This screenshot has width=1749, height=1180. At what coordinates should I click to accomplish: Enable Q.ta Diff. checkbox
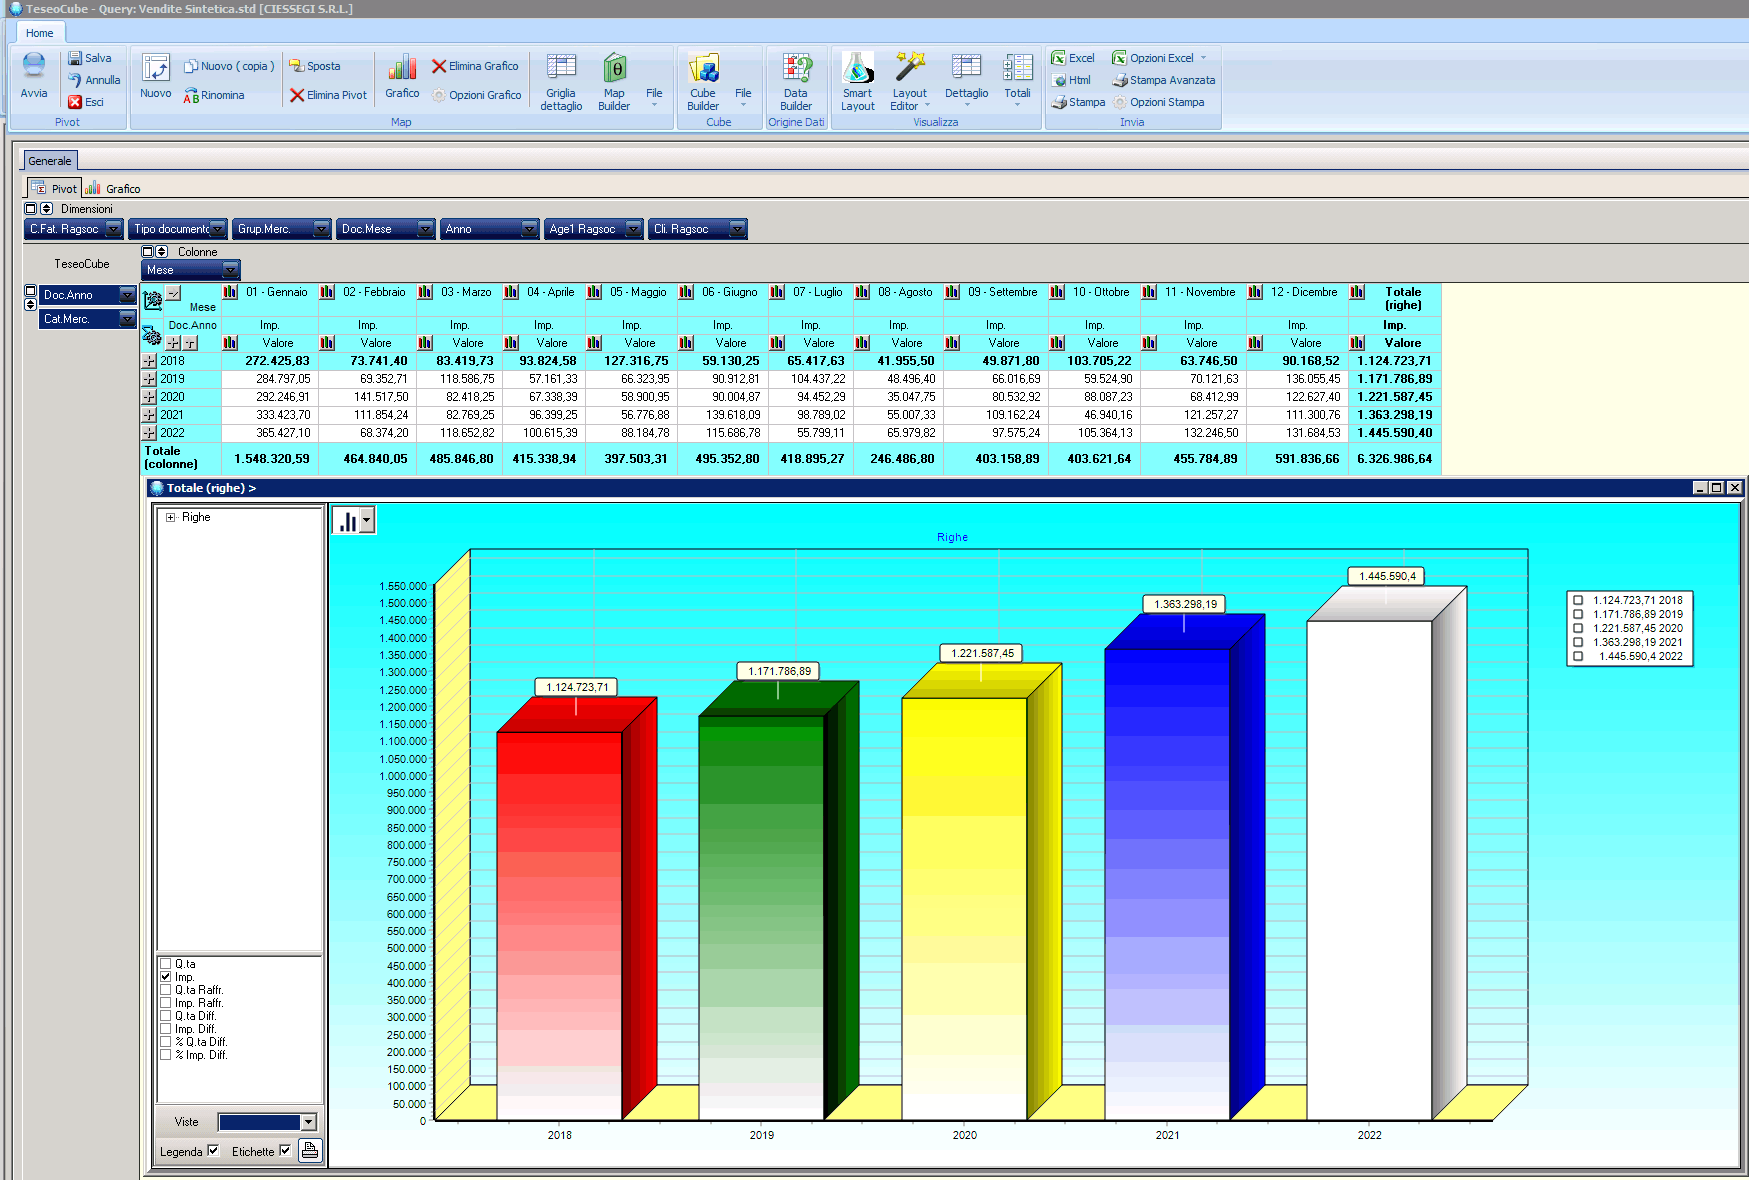[166, 1016]
